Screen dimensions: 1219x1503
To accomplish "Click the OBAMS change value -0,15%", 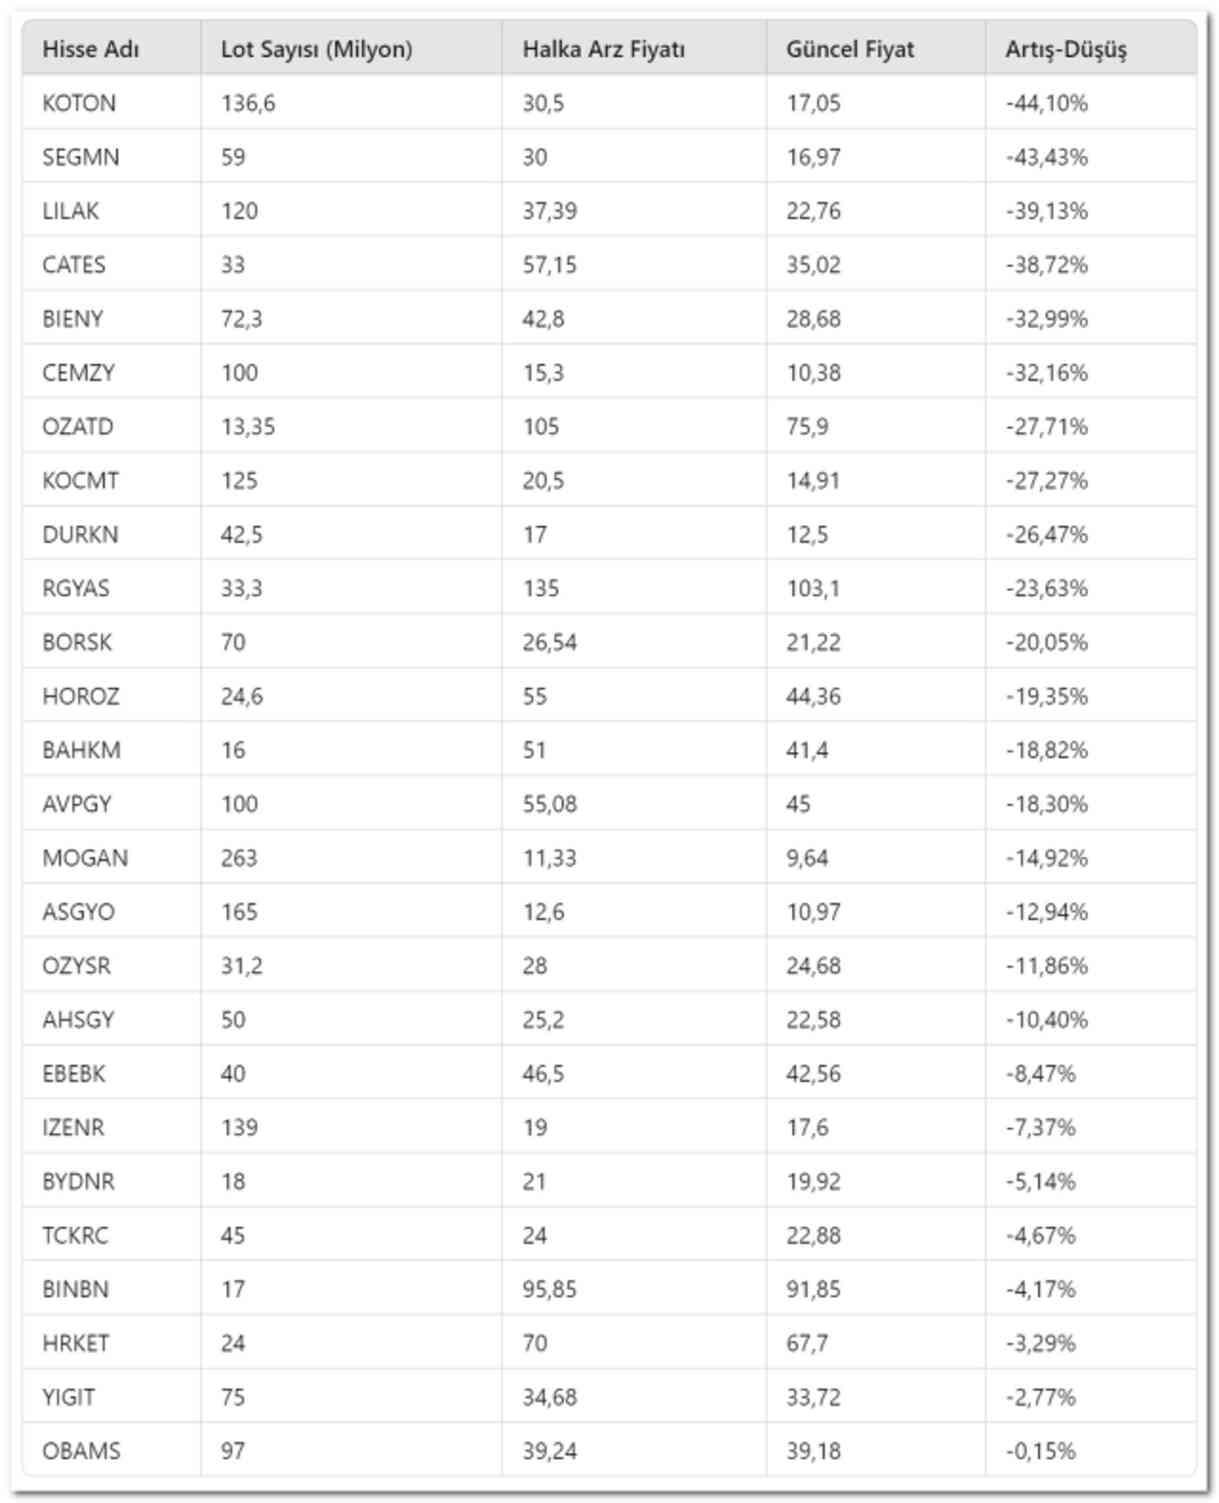I will (1040, 1451).
